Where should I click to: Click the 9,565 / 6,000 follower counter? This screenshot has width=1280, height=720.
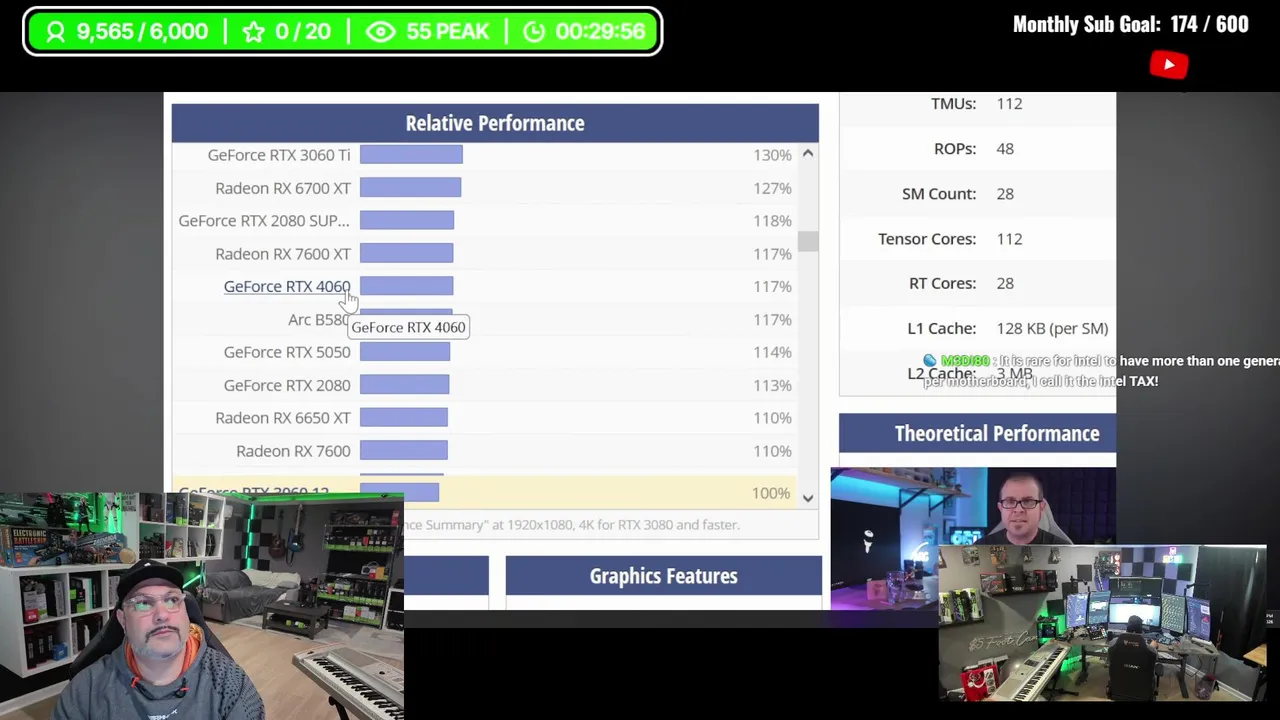142,32
